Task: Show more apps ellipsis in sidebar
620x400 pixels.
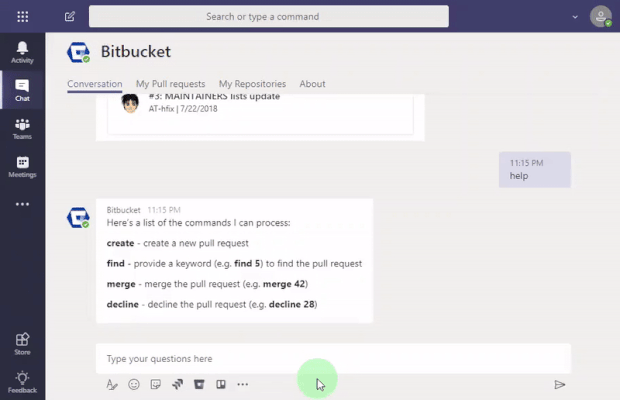Action: pos(22,204)
